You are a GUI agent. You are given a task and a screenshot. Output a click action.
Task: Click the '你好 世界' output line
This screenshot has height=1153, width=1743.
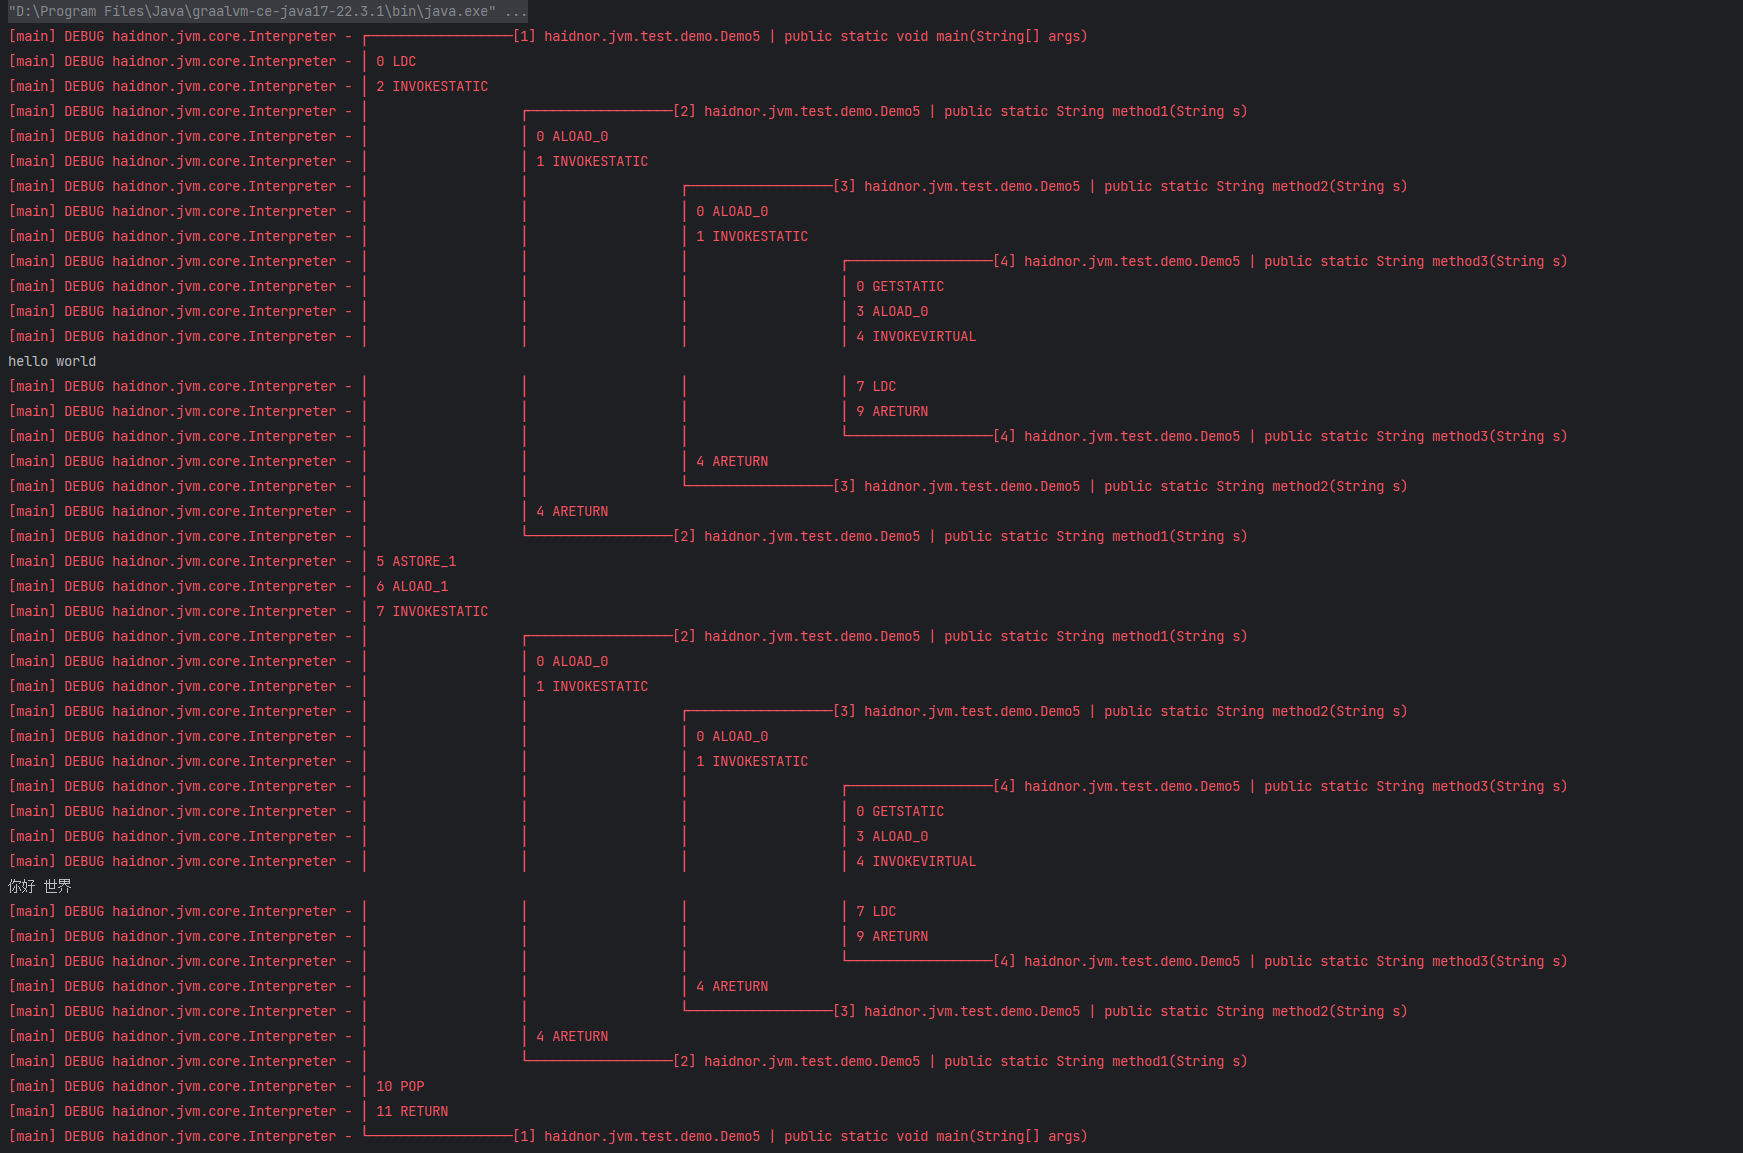tap(40, 886)
